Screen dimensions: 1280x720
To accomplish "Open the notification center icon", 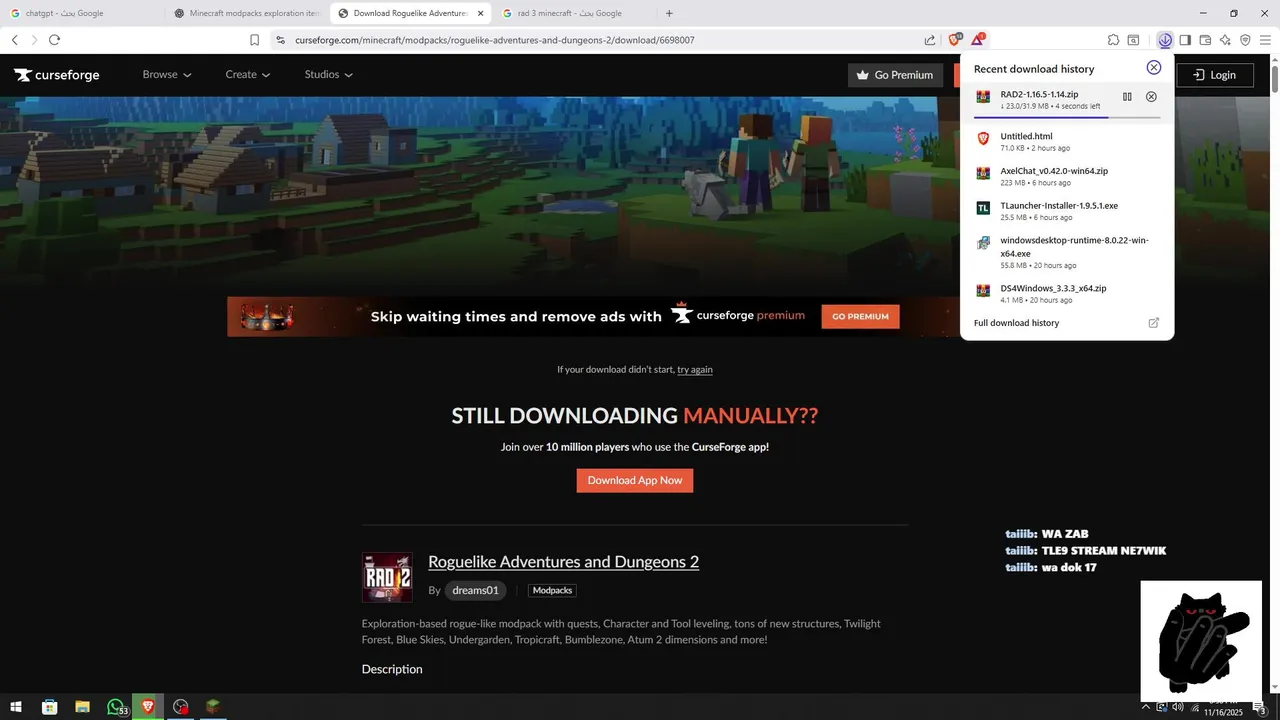I will point(1262,708).
